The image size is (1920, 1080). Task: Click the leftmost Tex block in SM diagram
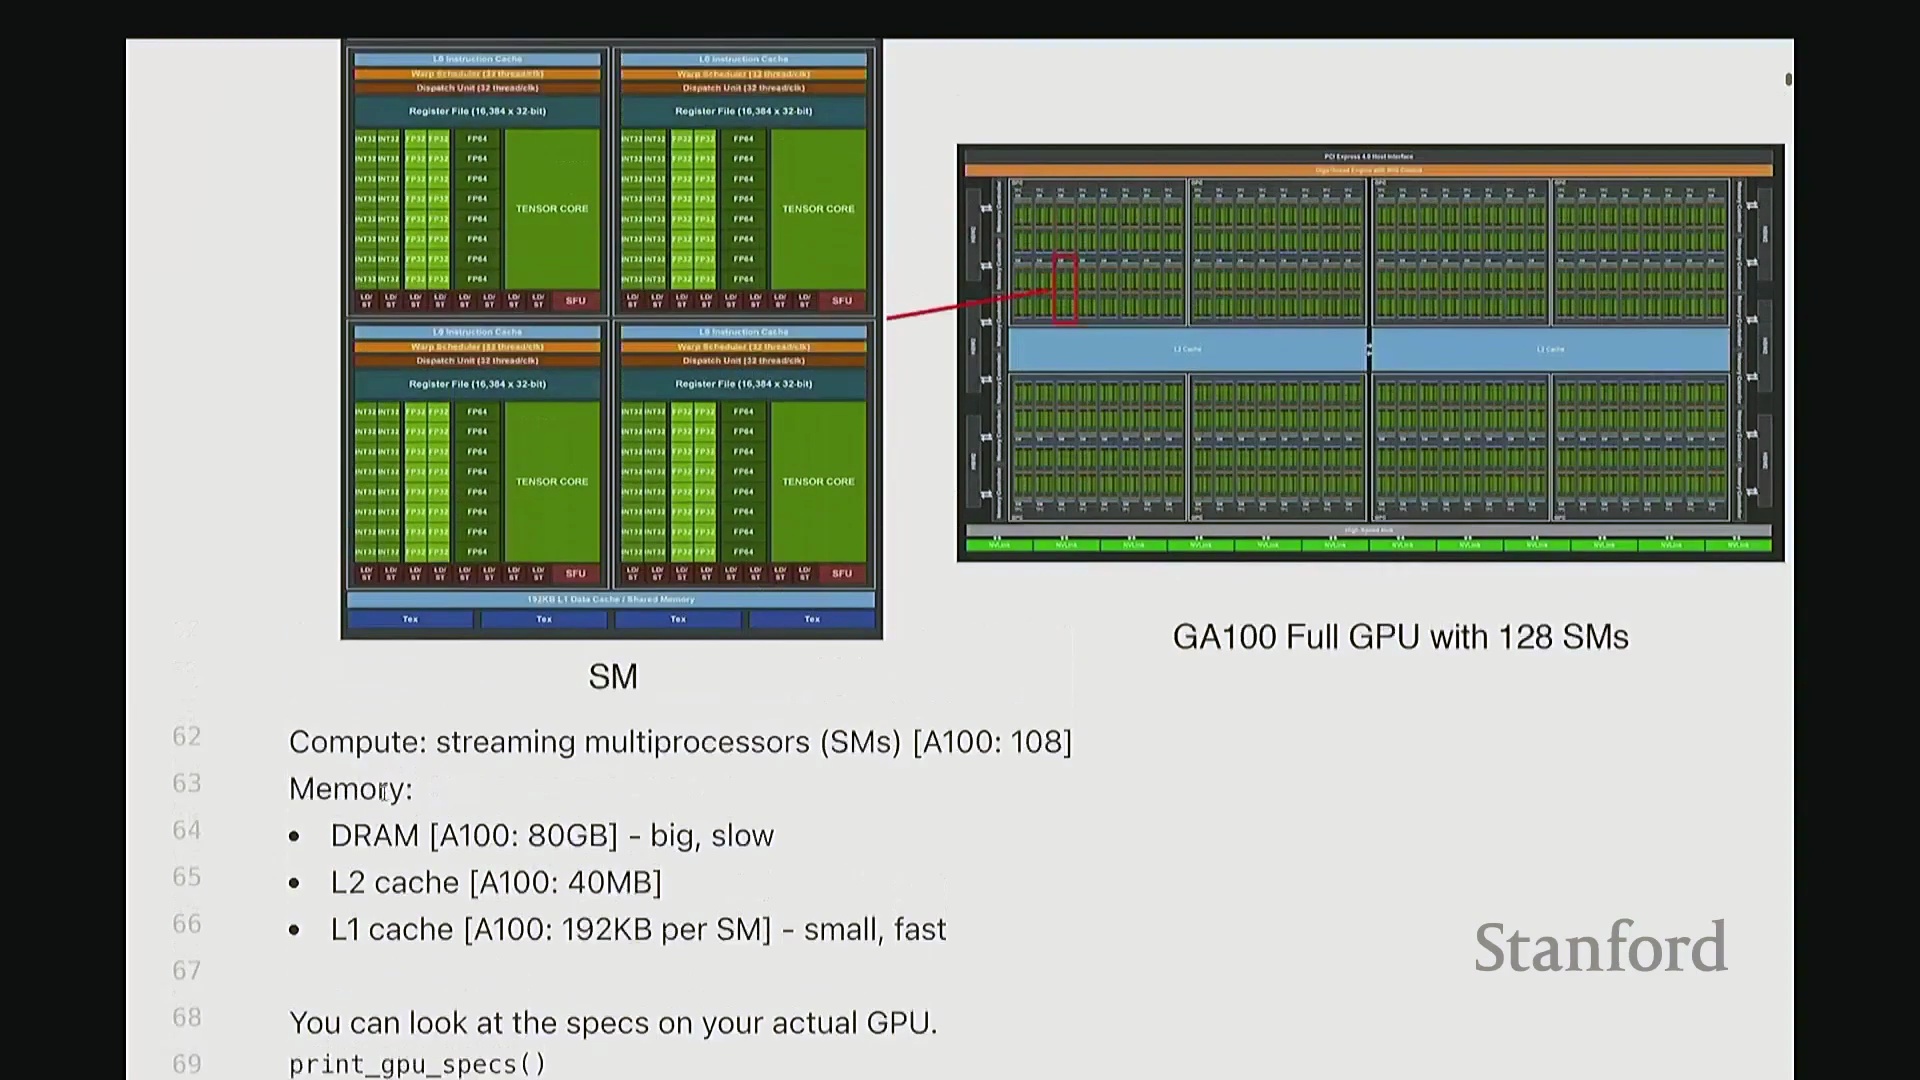tap(410, 619)
